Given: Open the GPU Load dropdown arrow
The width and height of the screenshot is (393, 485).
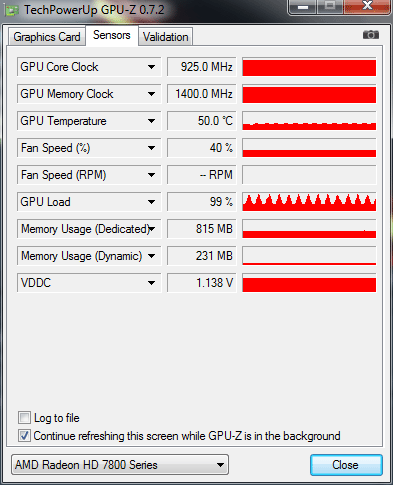Looking at the screenshot, I should click(x=151, y=202).
